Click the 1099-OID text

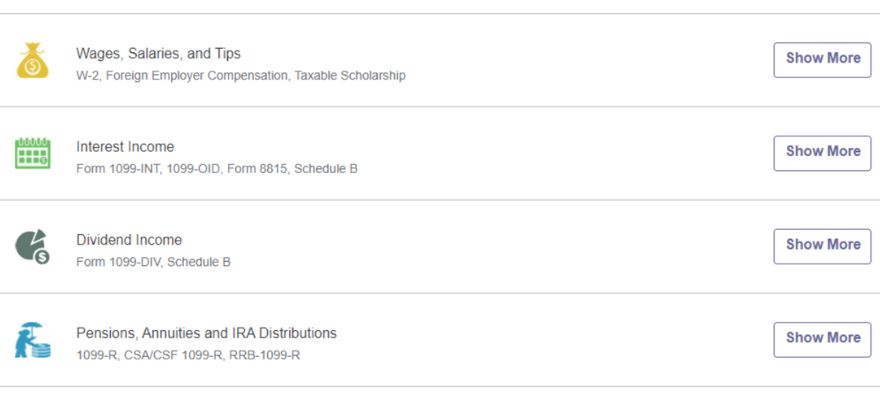coord(194,168)
